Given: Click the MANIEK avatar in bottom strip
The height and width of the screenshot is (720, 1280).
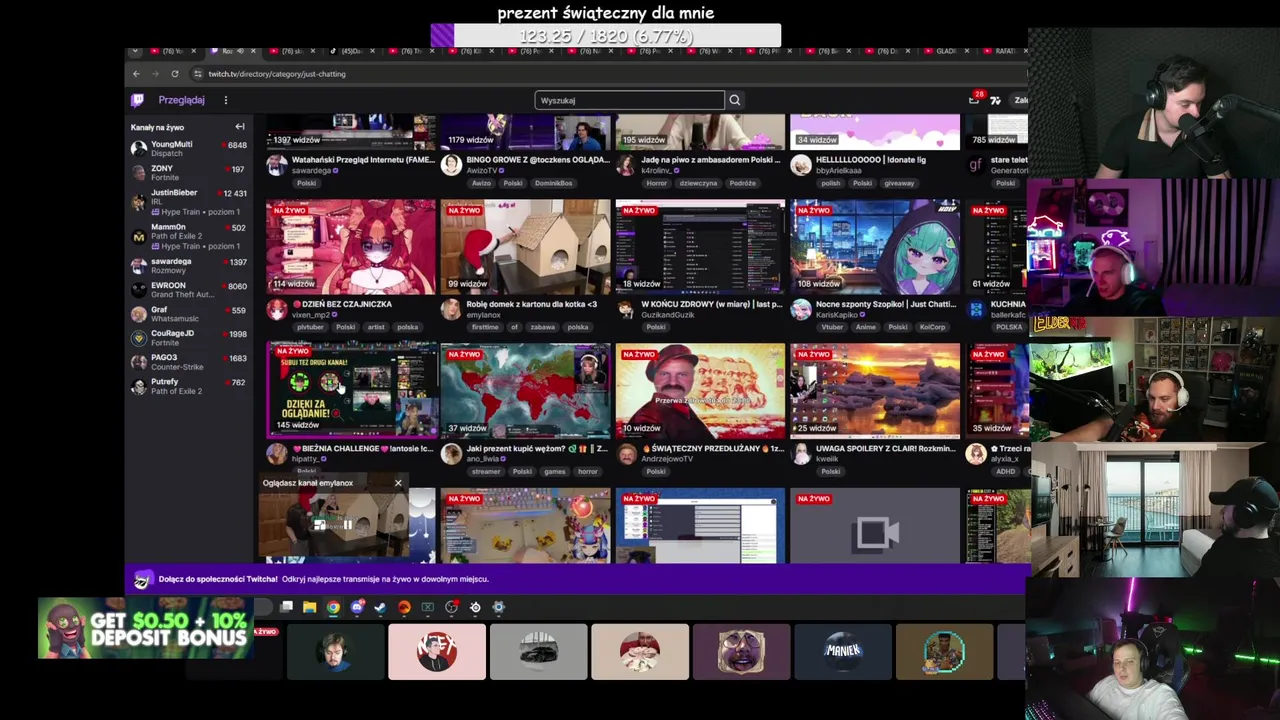Looking at the screenshot, I should click(x=843, y=652).
